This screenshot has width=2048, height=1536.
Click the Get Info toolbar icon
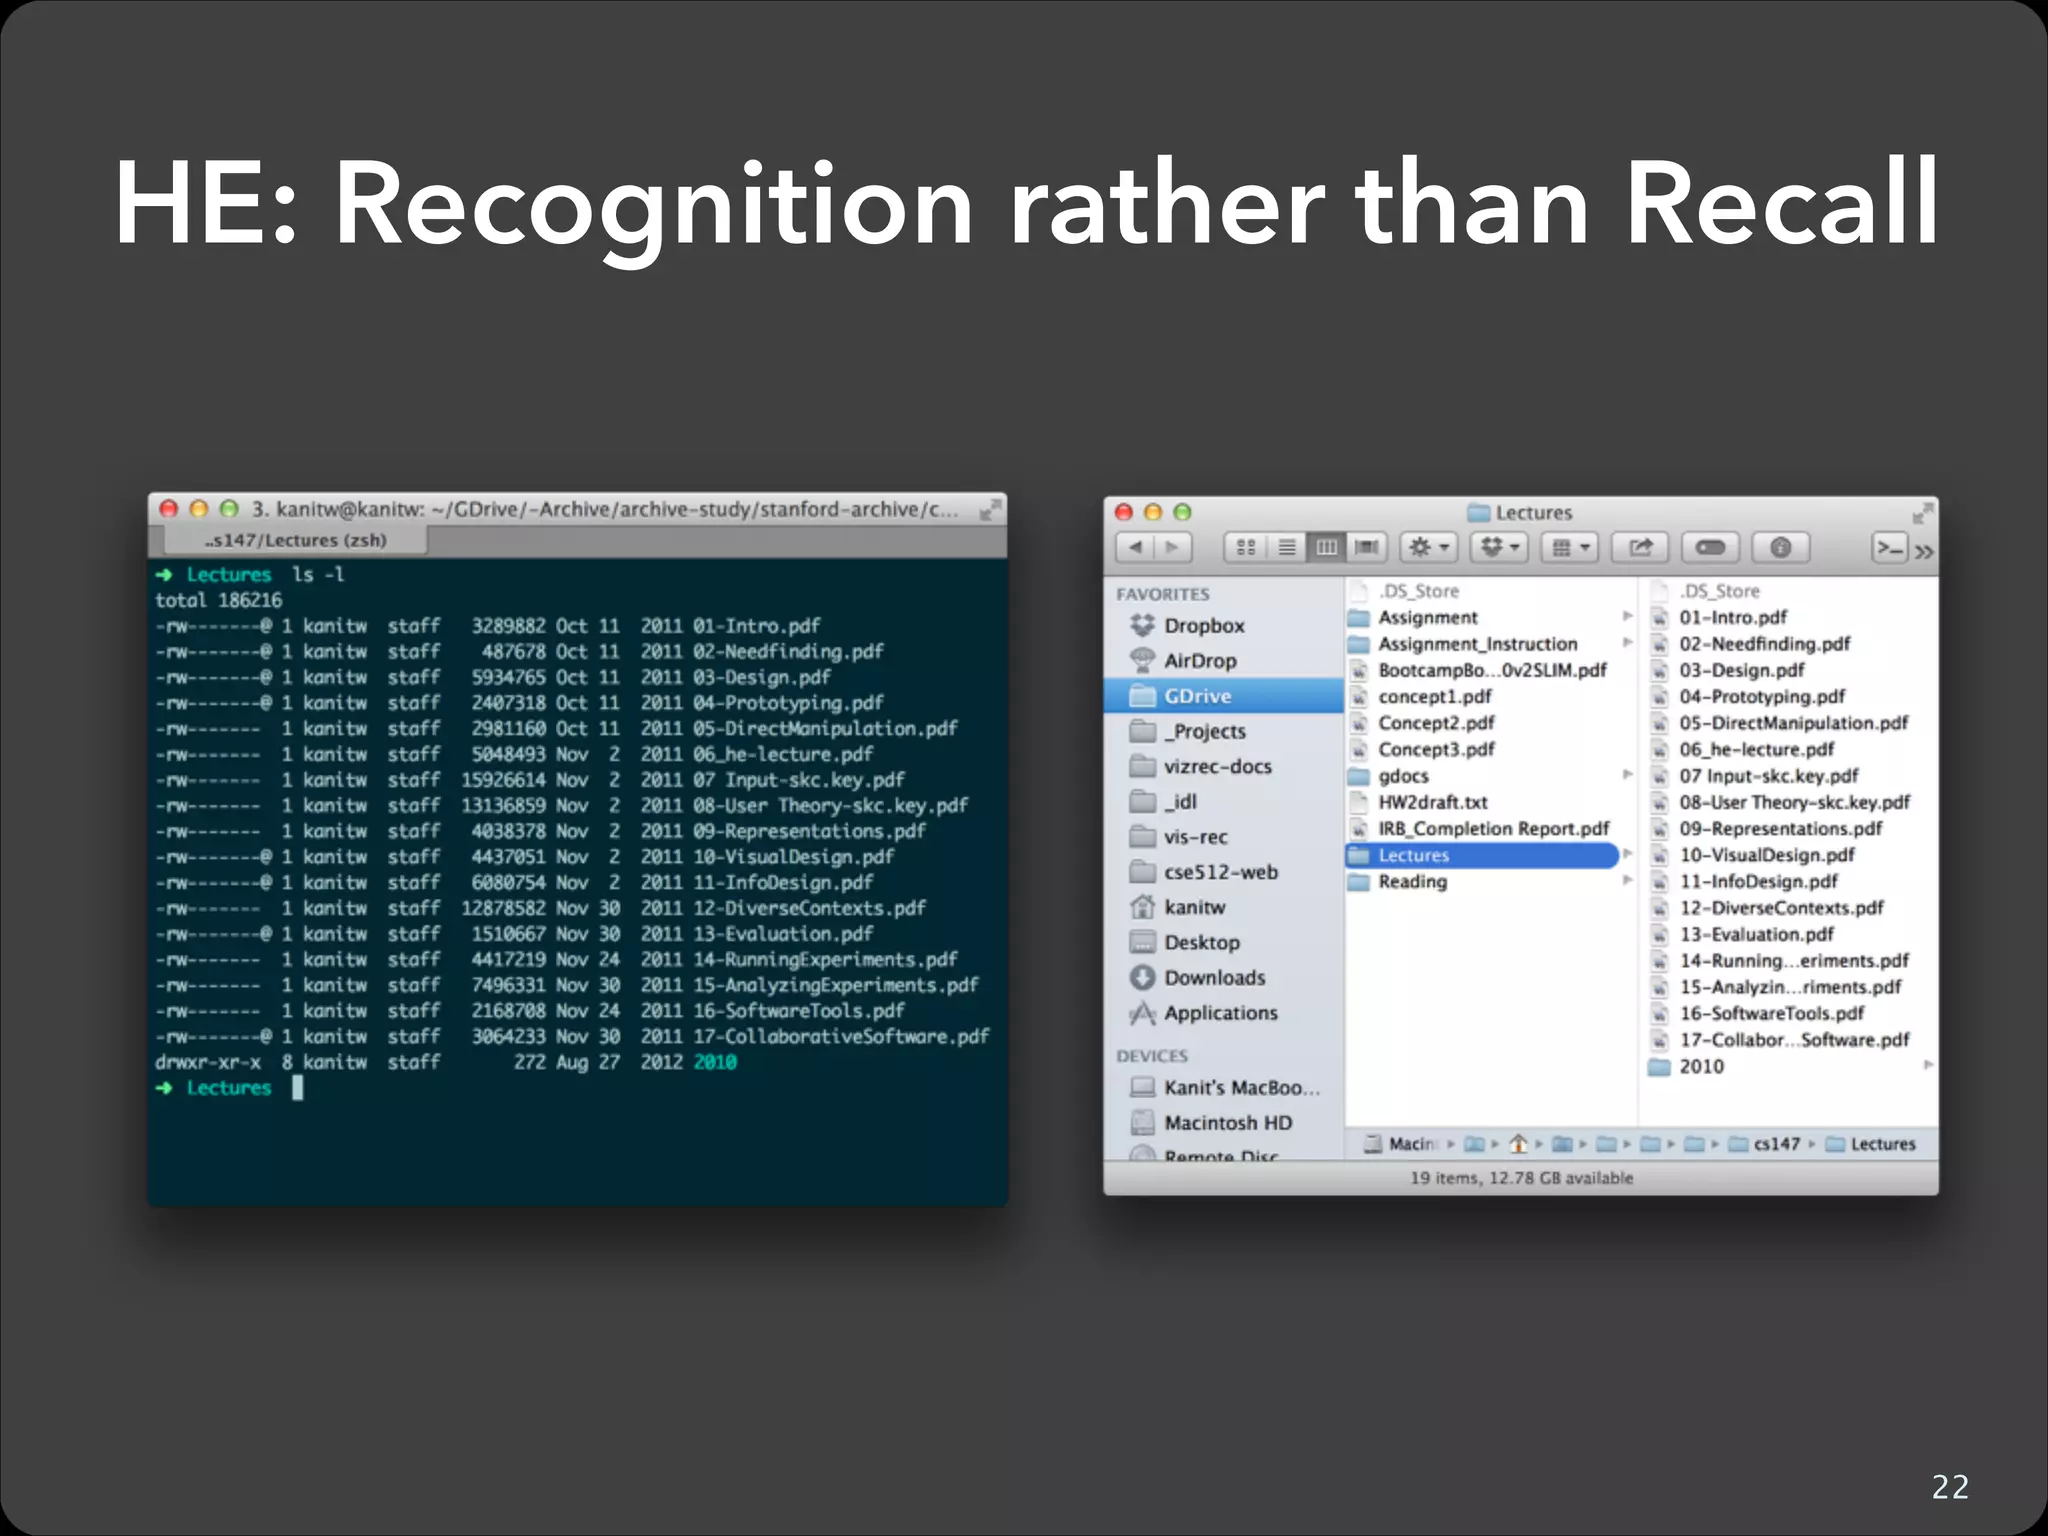pos(1780,547)
